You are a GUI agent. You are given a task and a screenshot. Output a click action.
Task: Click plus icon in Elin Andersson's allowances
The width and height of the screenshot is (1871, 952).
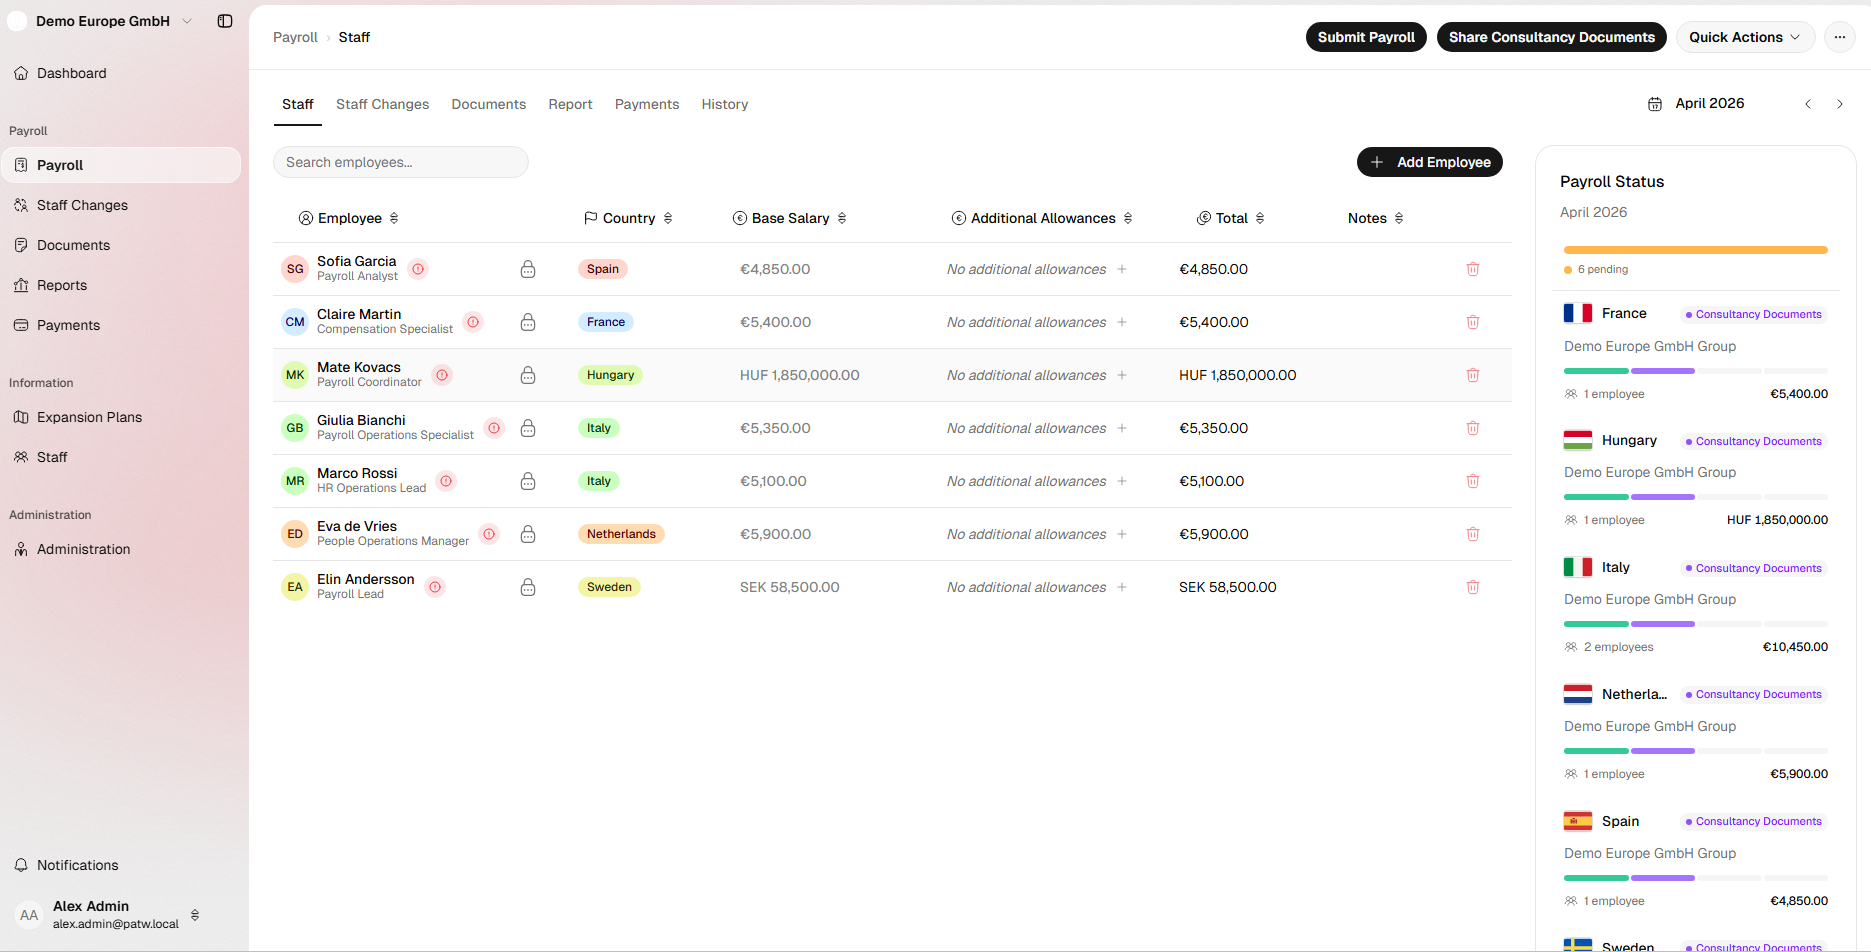coord(1122,587)
